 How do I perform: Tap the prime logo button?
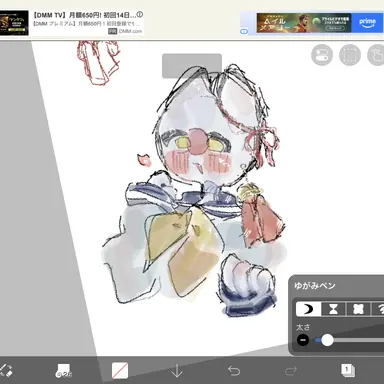(367, 23)
